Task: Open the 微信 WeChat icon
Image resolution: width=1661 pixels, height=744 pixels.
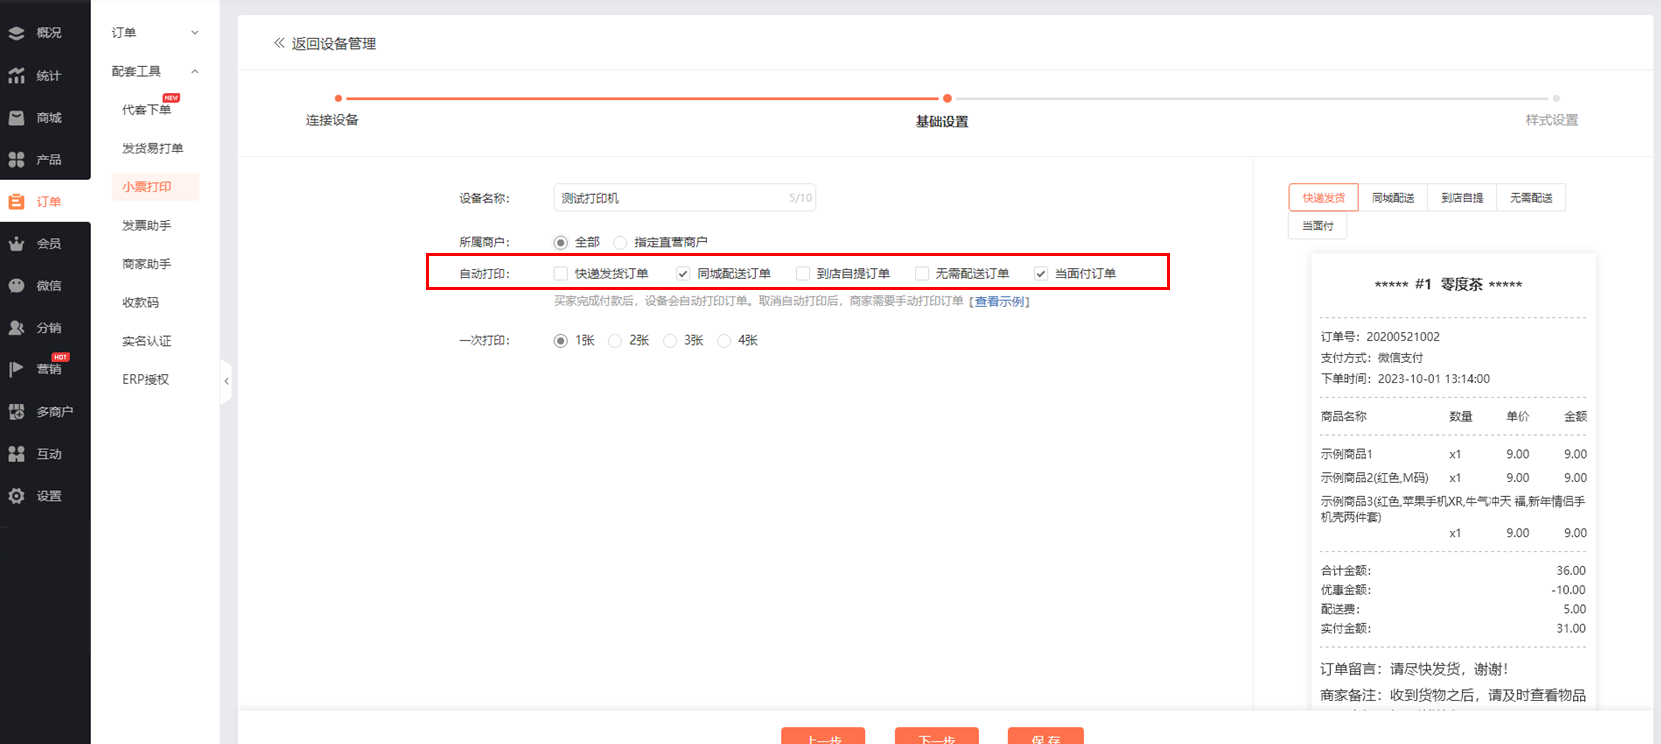Action: coord(17,286)
